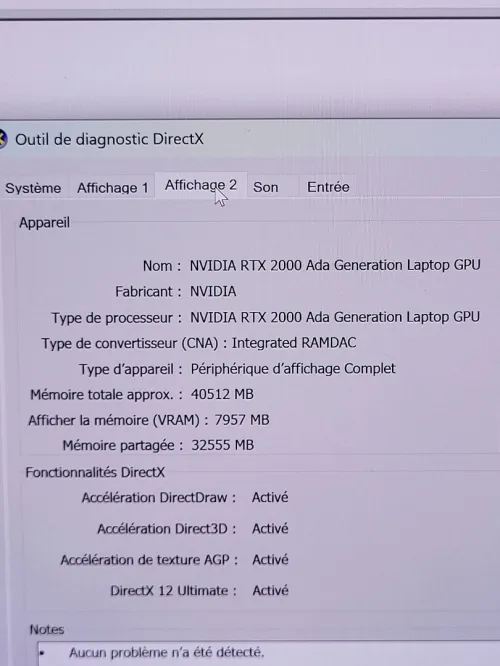The width and height of the screenshot is (500, 666).
Task: Open the Son tab
Action: coord(266,187)
